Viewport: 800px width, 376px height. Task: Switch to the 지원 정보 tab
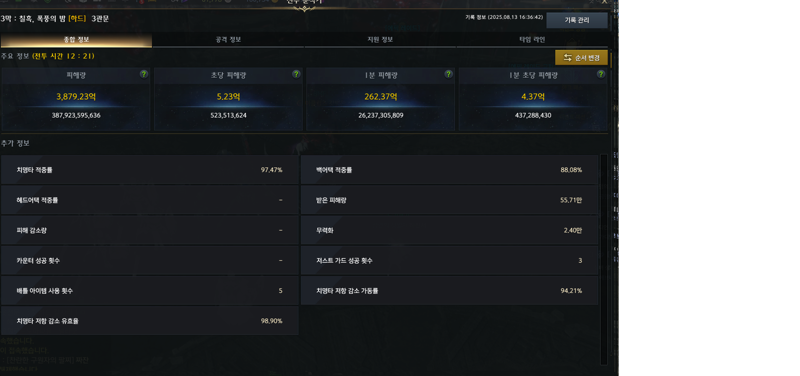pos(380,40)
